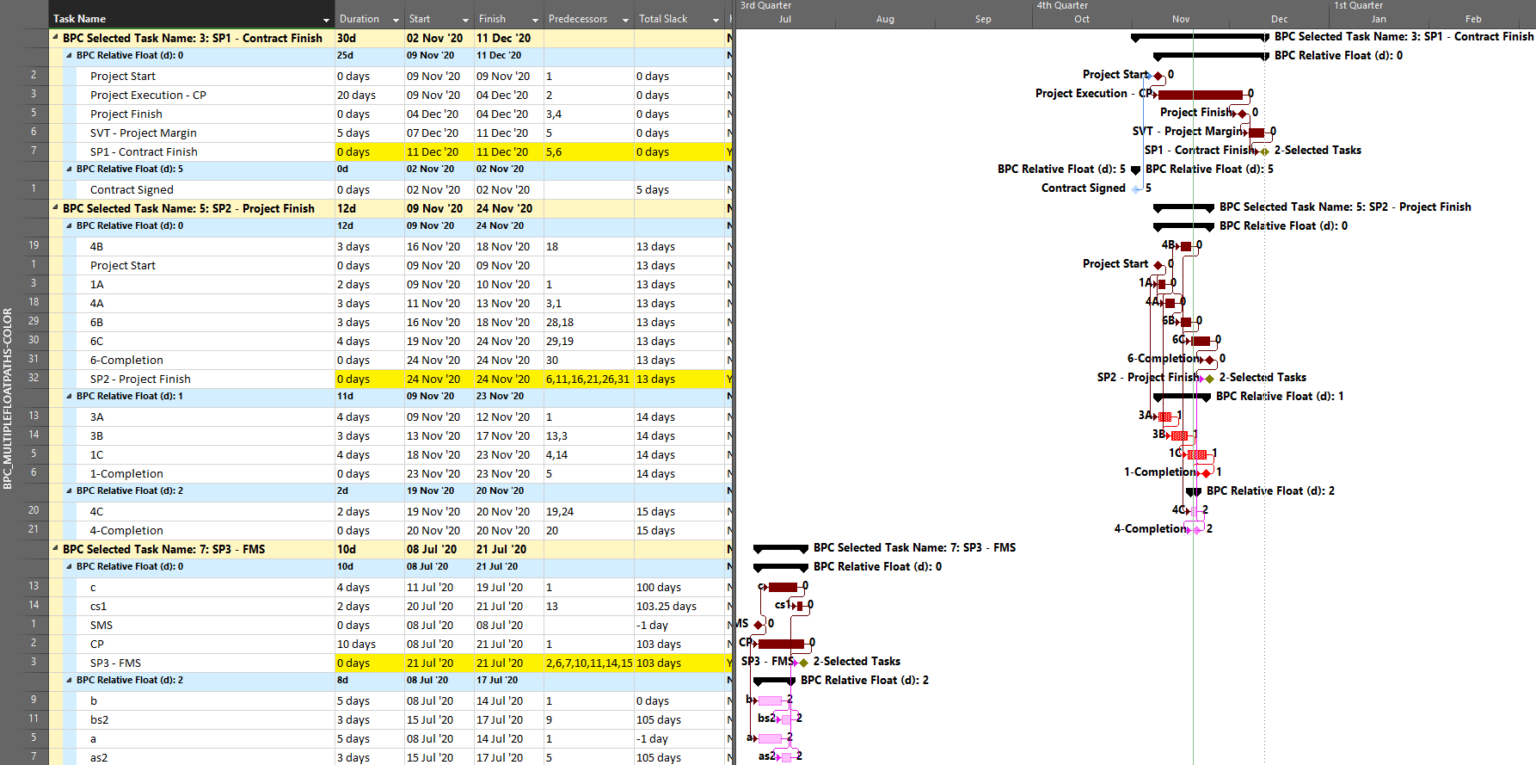
Task: Select the Project Start milestone diamond on the Gantt chart
Action: (1157, 74)
